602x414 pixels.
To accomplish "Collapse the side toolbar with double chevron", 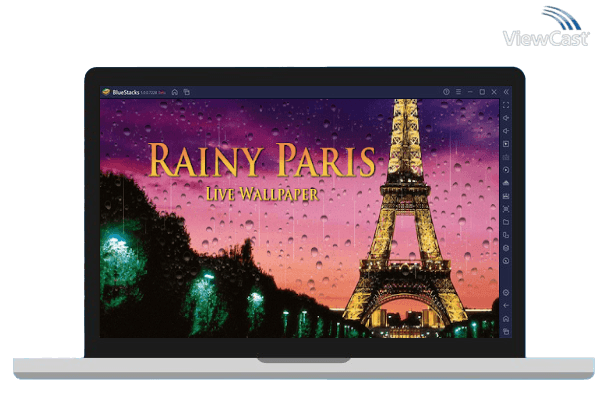I will click(x=506, y=92).
